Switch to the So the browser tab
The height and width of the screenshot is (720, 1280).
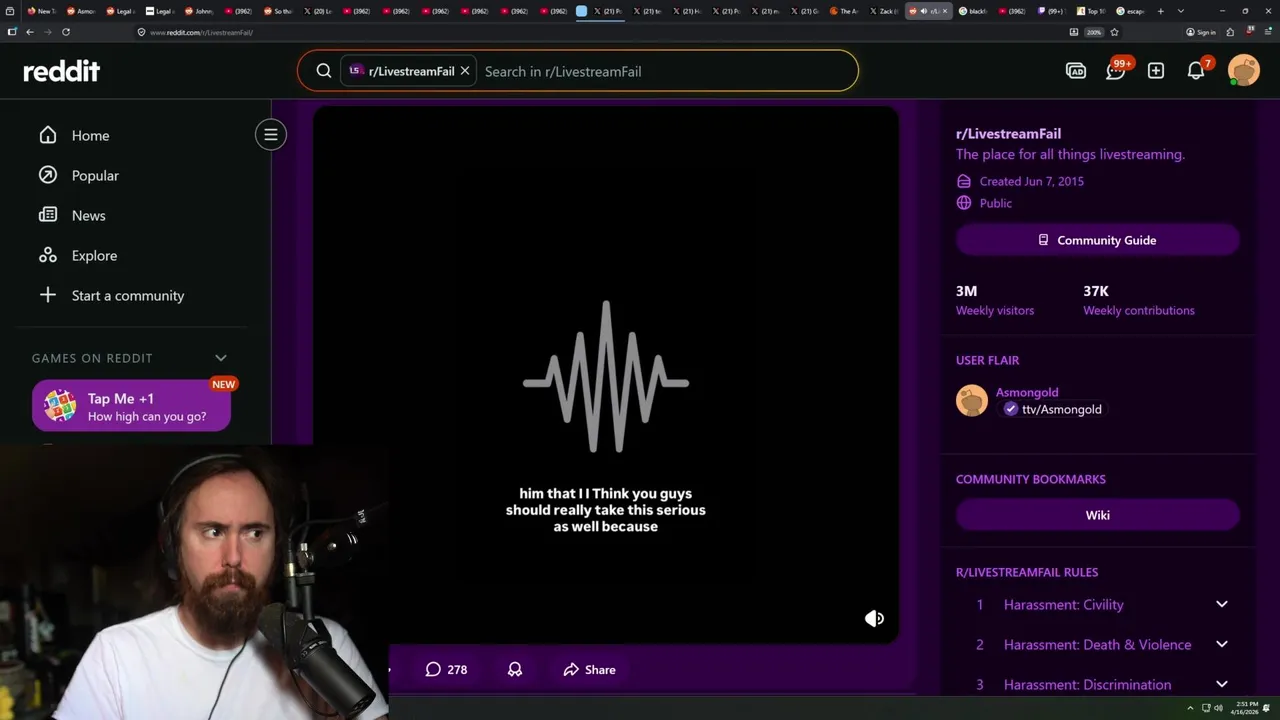click(x=277, y=11)
